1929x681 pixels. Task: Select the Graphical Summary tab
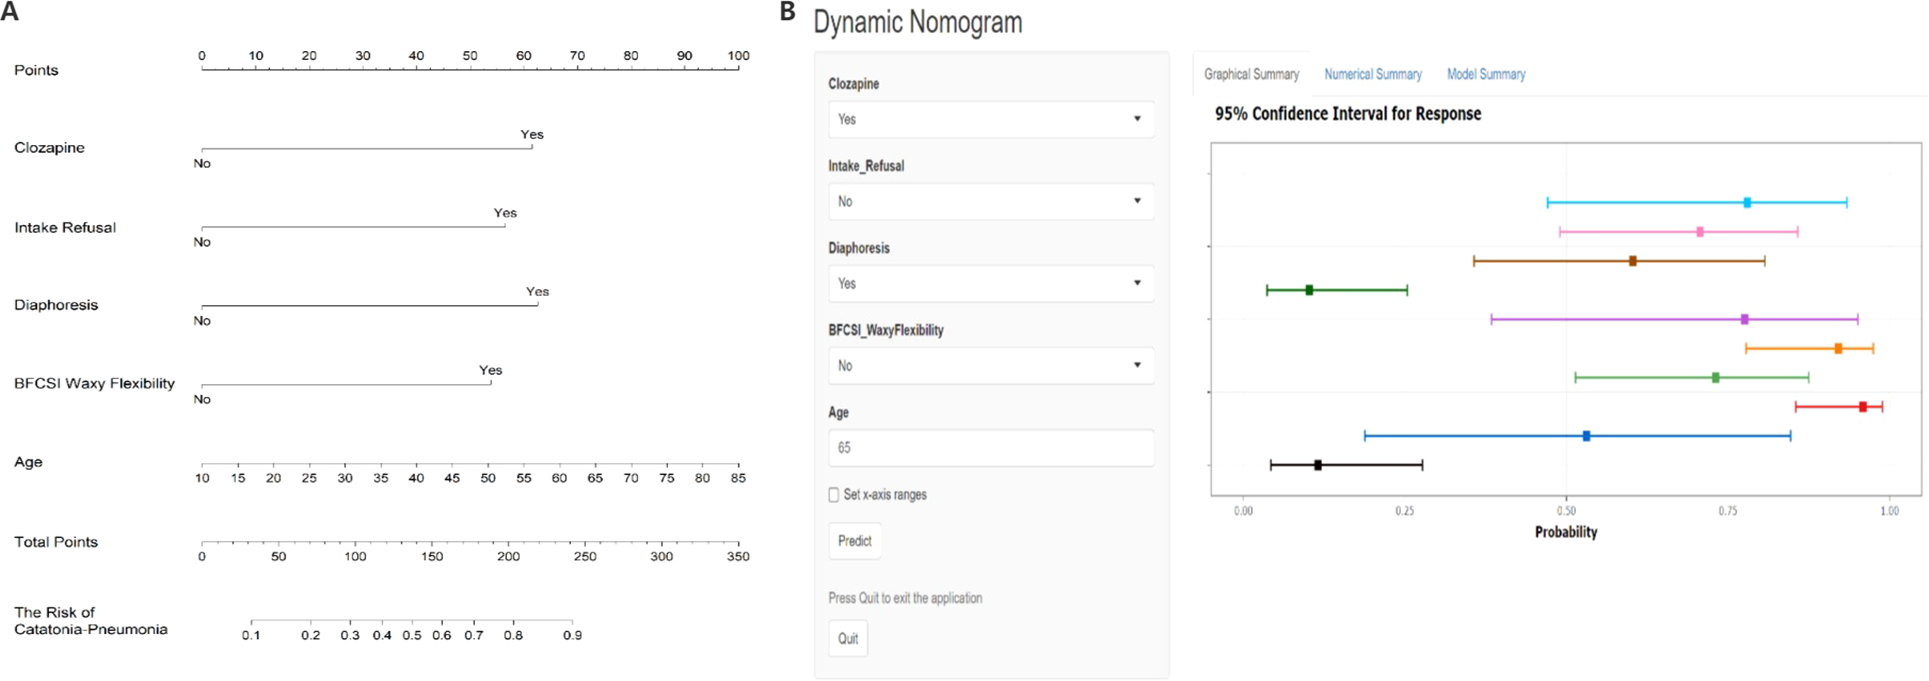[x=1251, y=74]
